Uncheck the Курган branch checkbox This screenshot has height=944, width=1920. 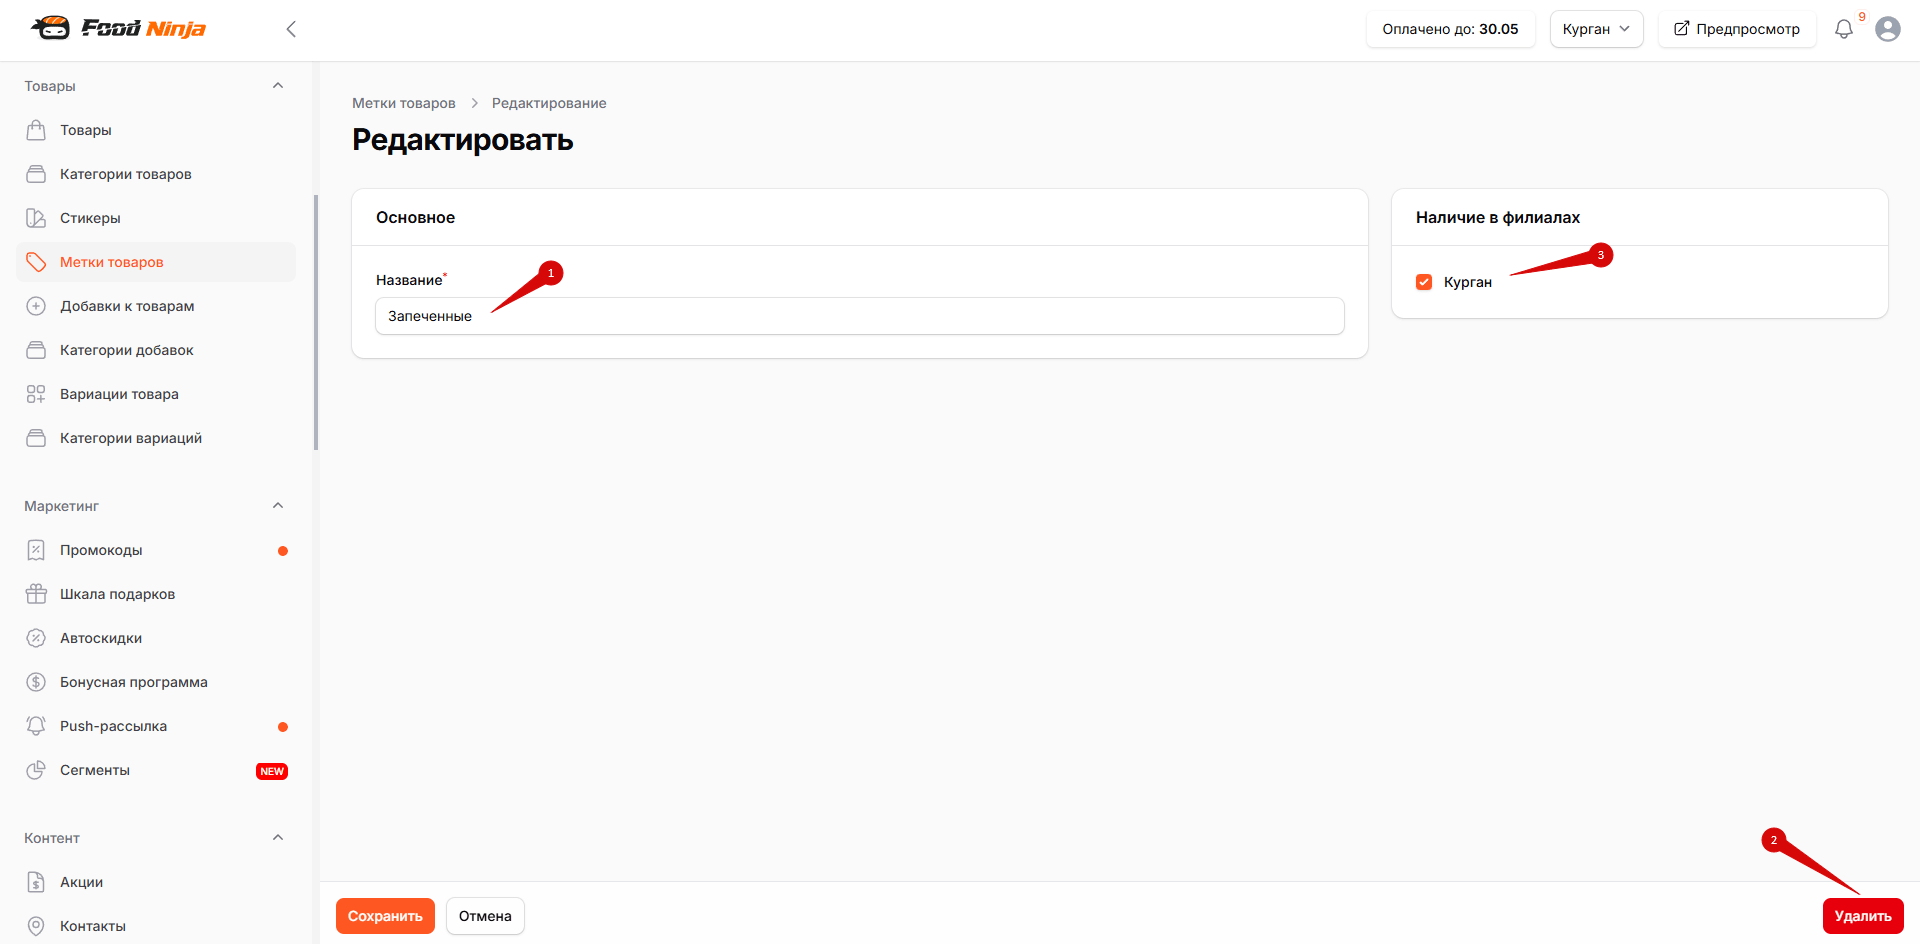coord(1424,282)
